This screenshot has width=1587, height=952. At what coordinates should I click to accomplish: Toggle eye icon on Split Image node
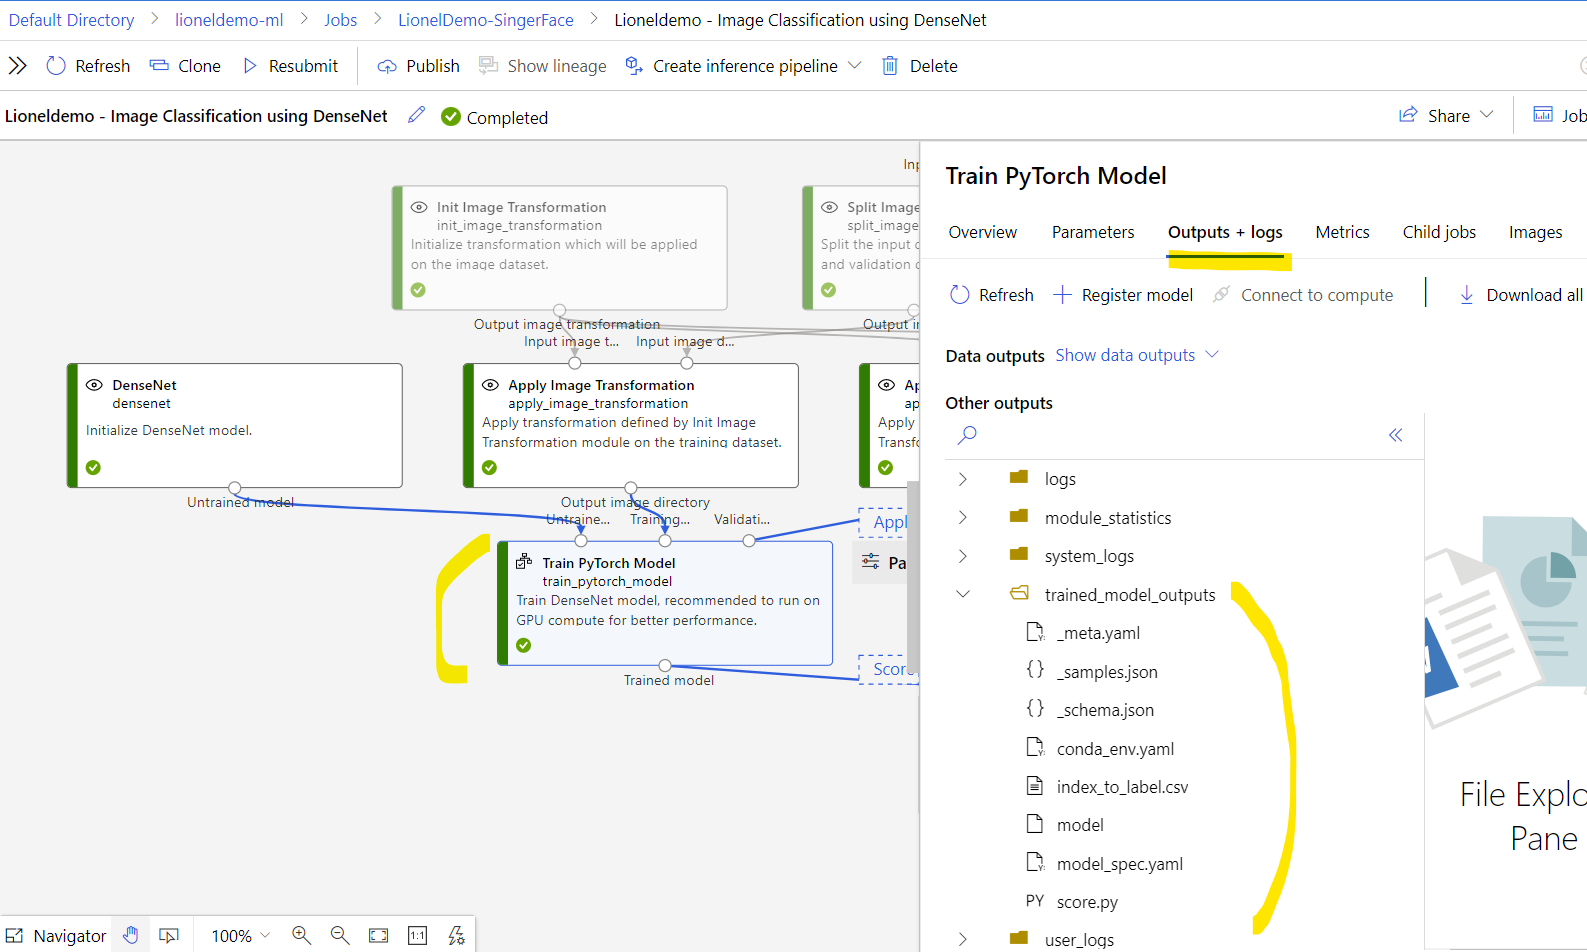pos(829,207)
